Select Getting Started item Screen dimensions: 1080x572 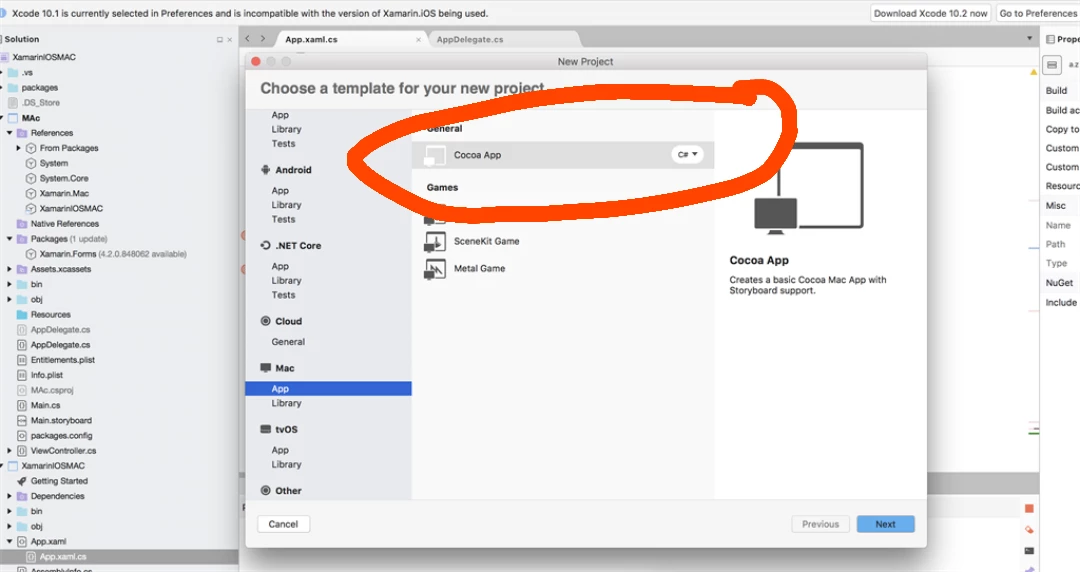point(59,481)
